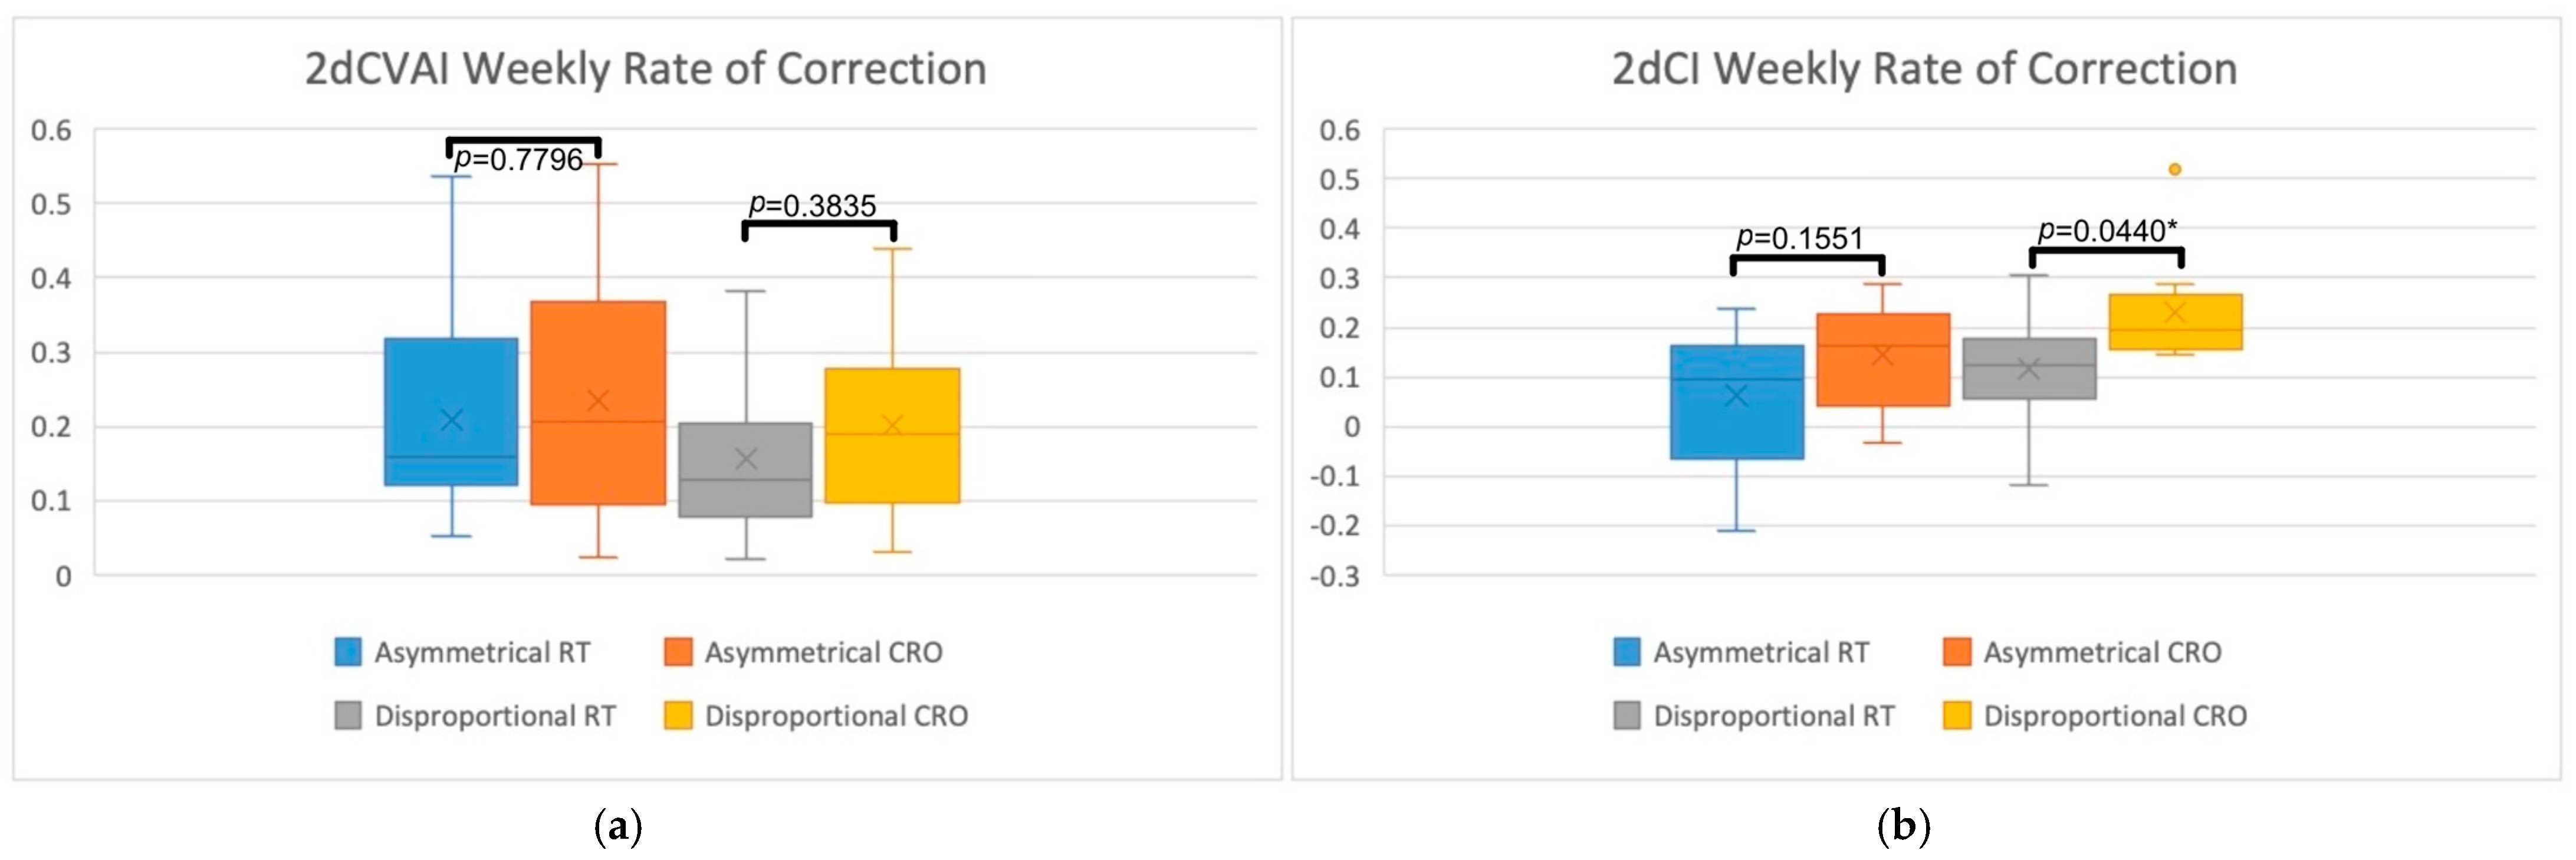Click the gray Disproportional RT box in 2dCVAI chart
Viewport: 2576px width, 860px height.
[745, 470]
